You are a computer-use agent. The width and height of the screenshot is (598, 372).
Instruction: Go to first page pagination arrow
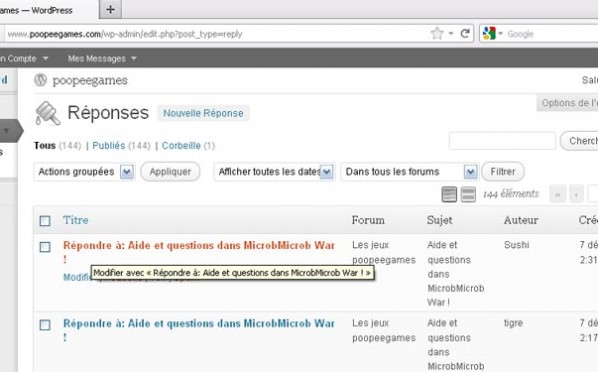[x=558, y=194]
